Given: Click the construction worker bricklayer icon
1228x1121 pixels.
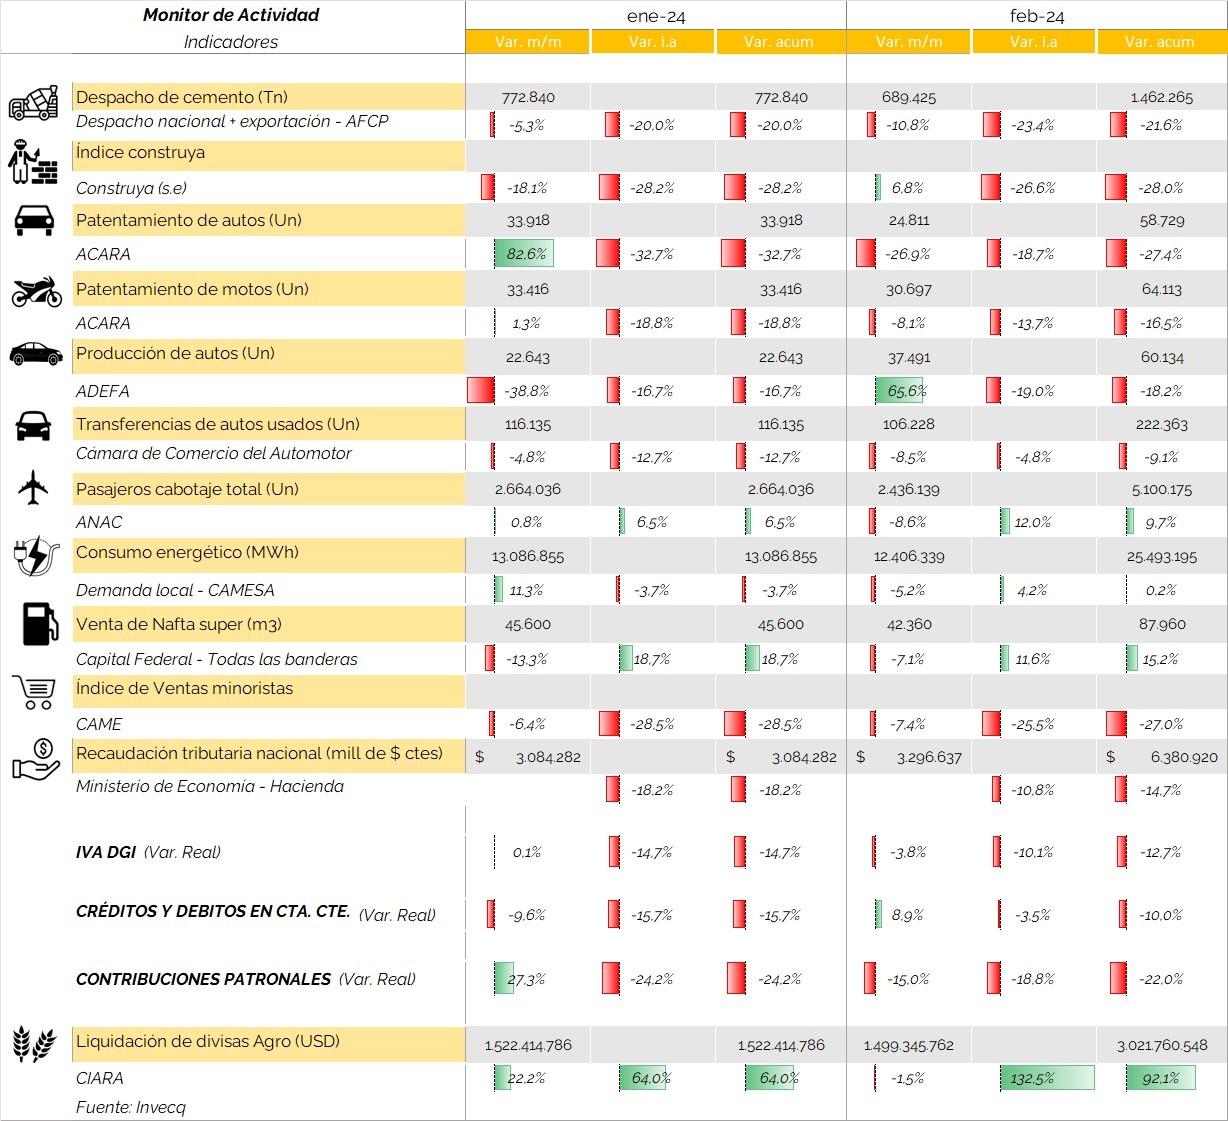Looking at the screenshot, I should click(x=33, y=162).
